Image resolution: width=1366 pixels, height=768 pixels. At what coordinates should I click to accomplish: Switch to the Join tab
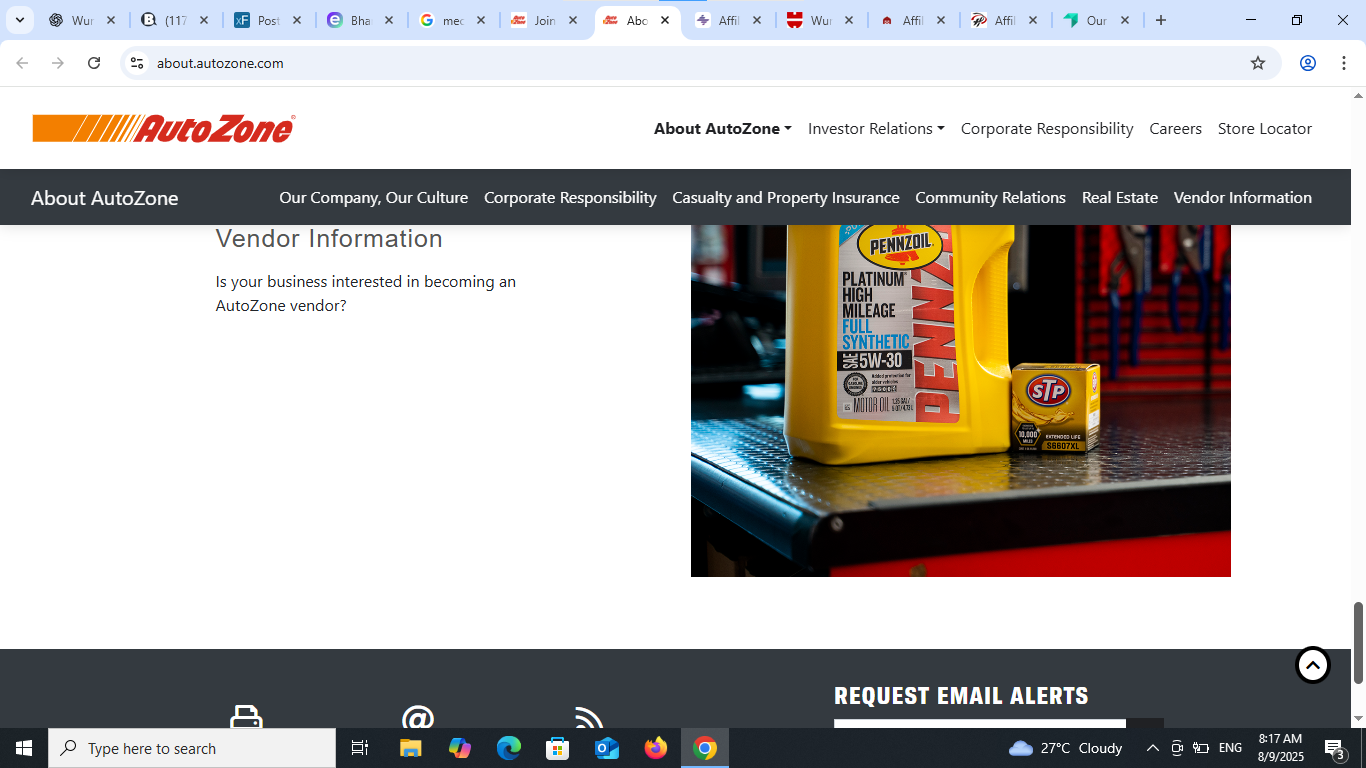click(x=545, y=20)
